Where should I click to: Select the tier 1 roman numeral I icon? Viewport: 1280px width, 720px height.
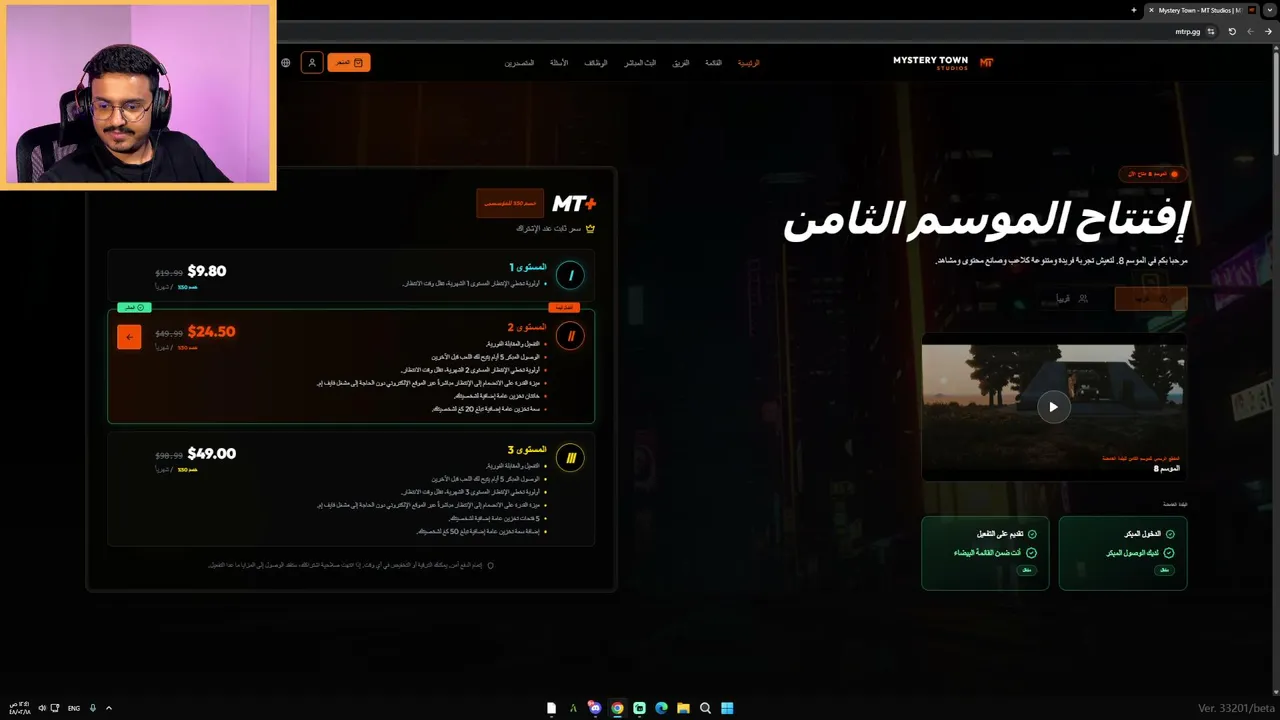click(x=571, y=275)
